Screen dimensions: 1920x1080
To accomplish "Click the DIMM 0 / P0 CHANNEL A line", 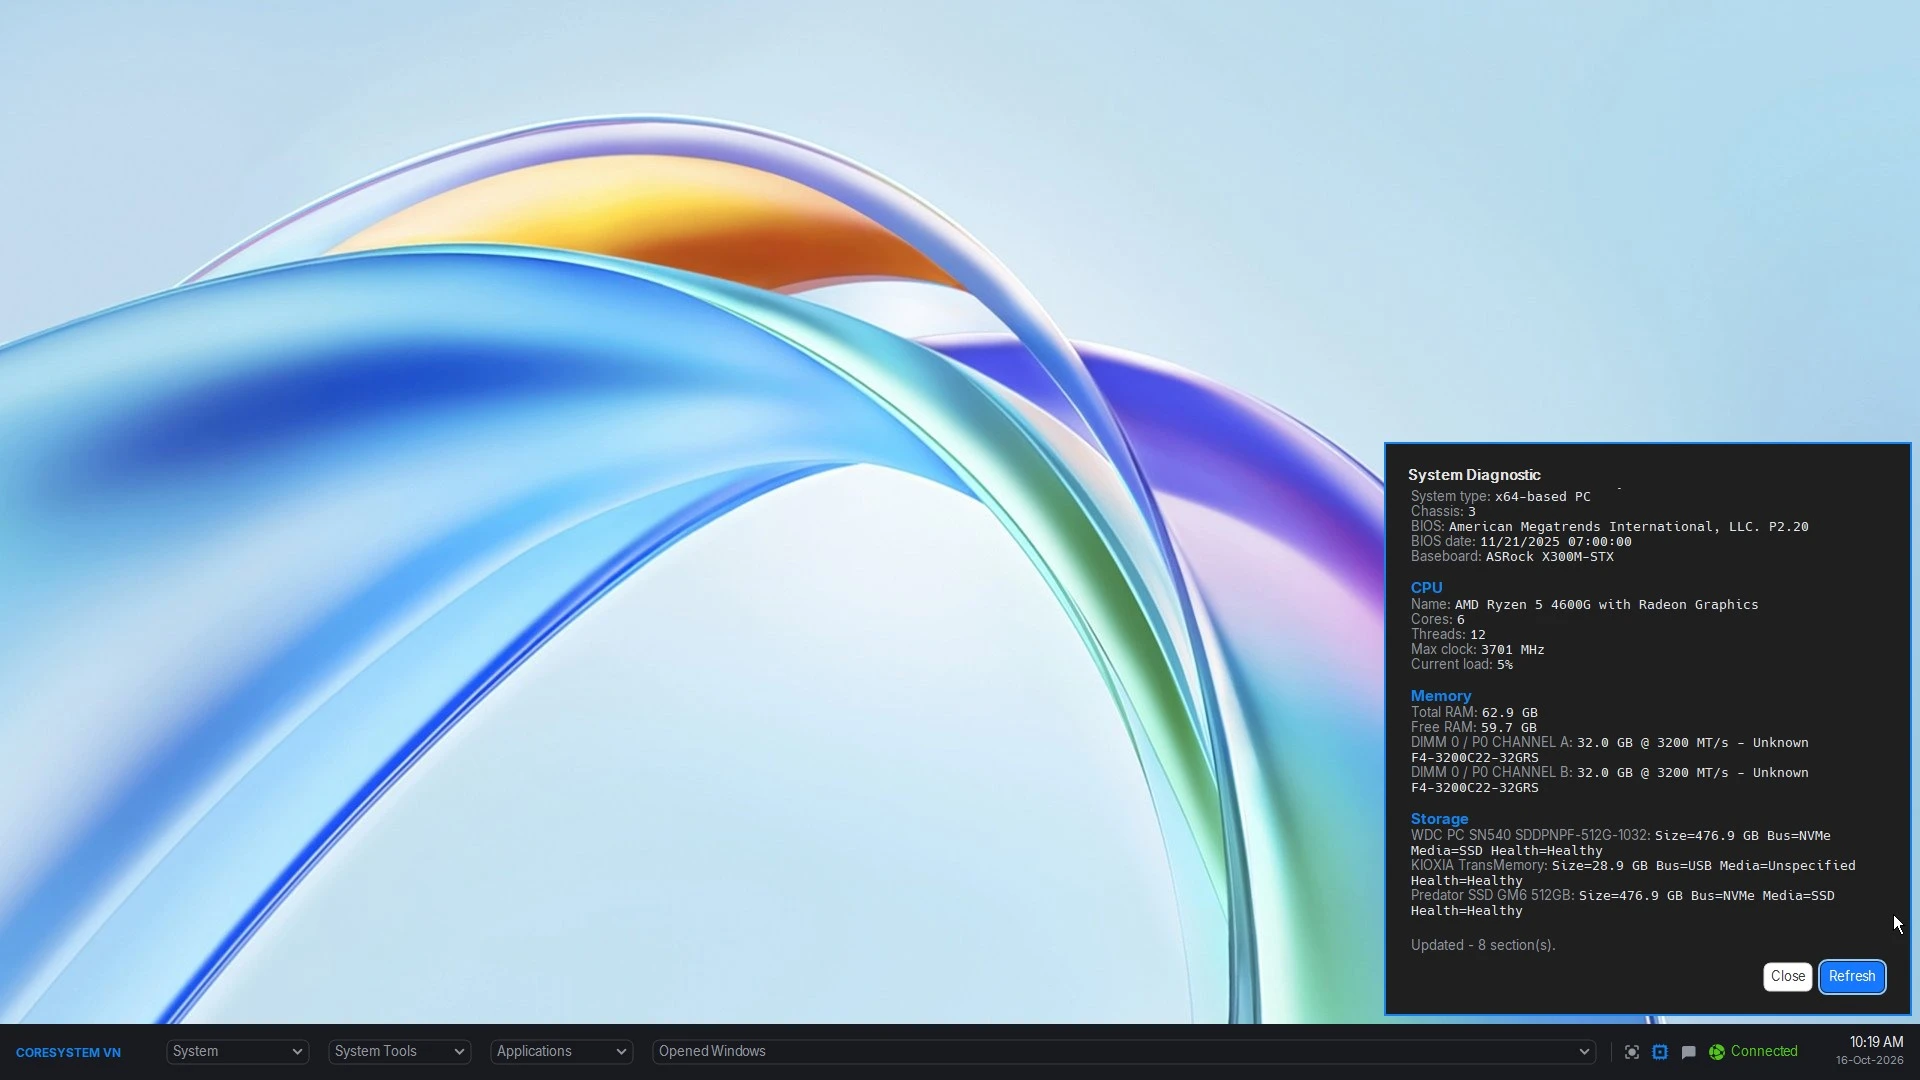I will point(1609,750).
